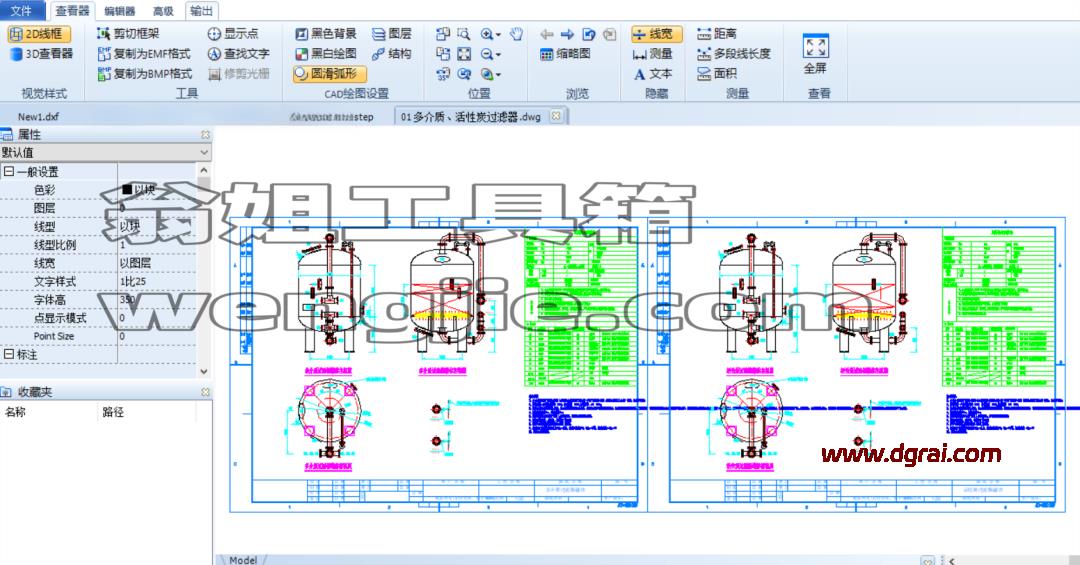Click the zoom in magnifier icon

point(486,34)
